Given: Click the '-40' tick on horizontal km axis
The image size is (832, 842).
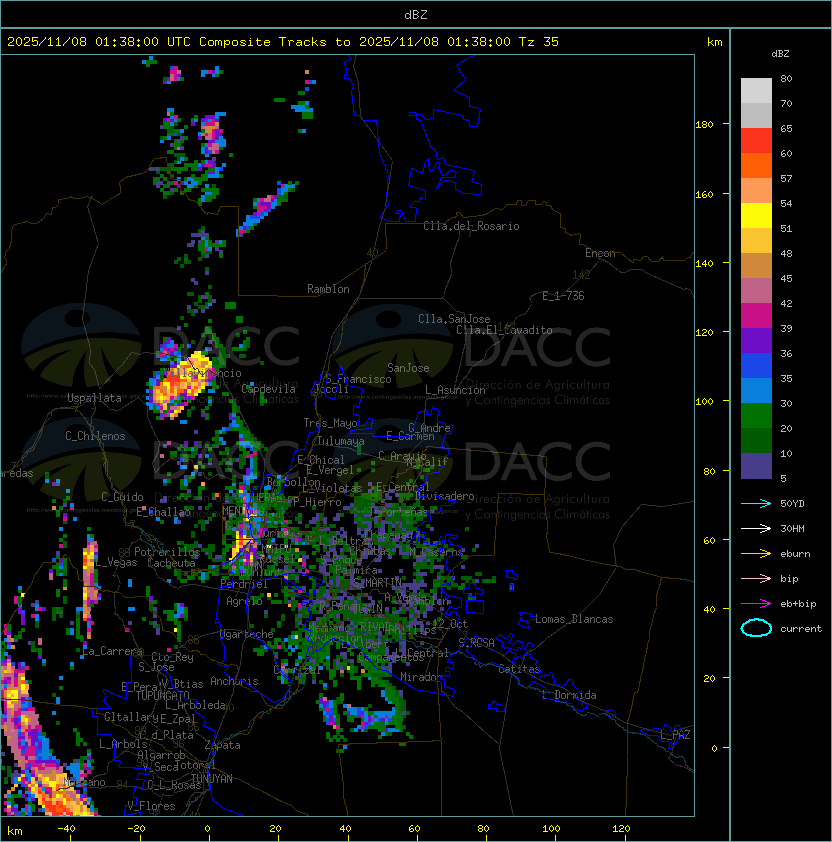Looking at the screenshot, I should (66, 829).
